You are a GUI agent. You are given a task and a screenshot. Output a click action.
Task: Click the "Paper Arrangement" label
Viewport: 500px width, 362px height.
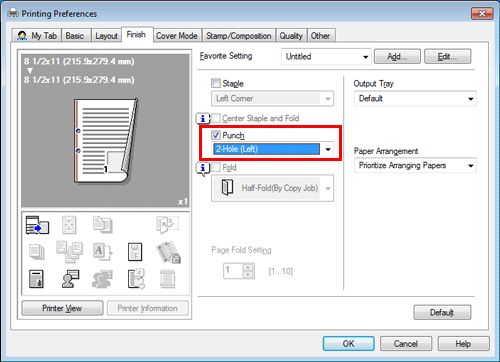tap(386, 151)
